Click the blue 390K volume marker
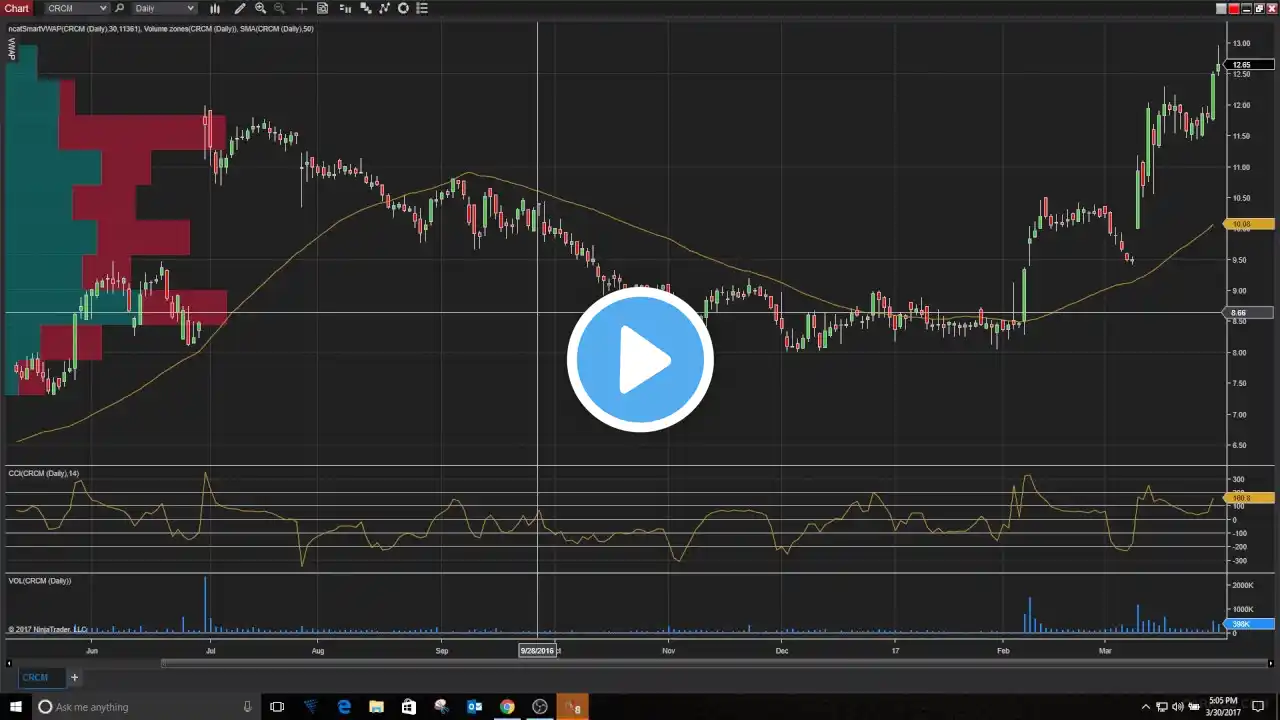This screenshot has width=1280, height=720. click(1249, 624)
